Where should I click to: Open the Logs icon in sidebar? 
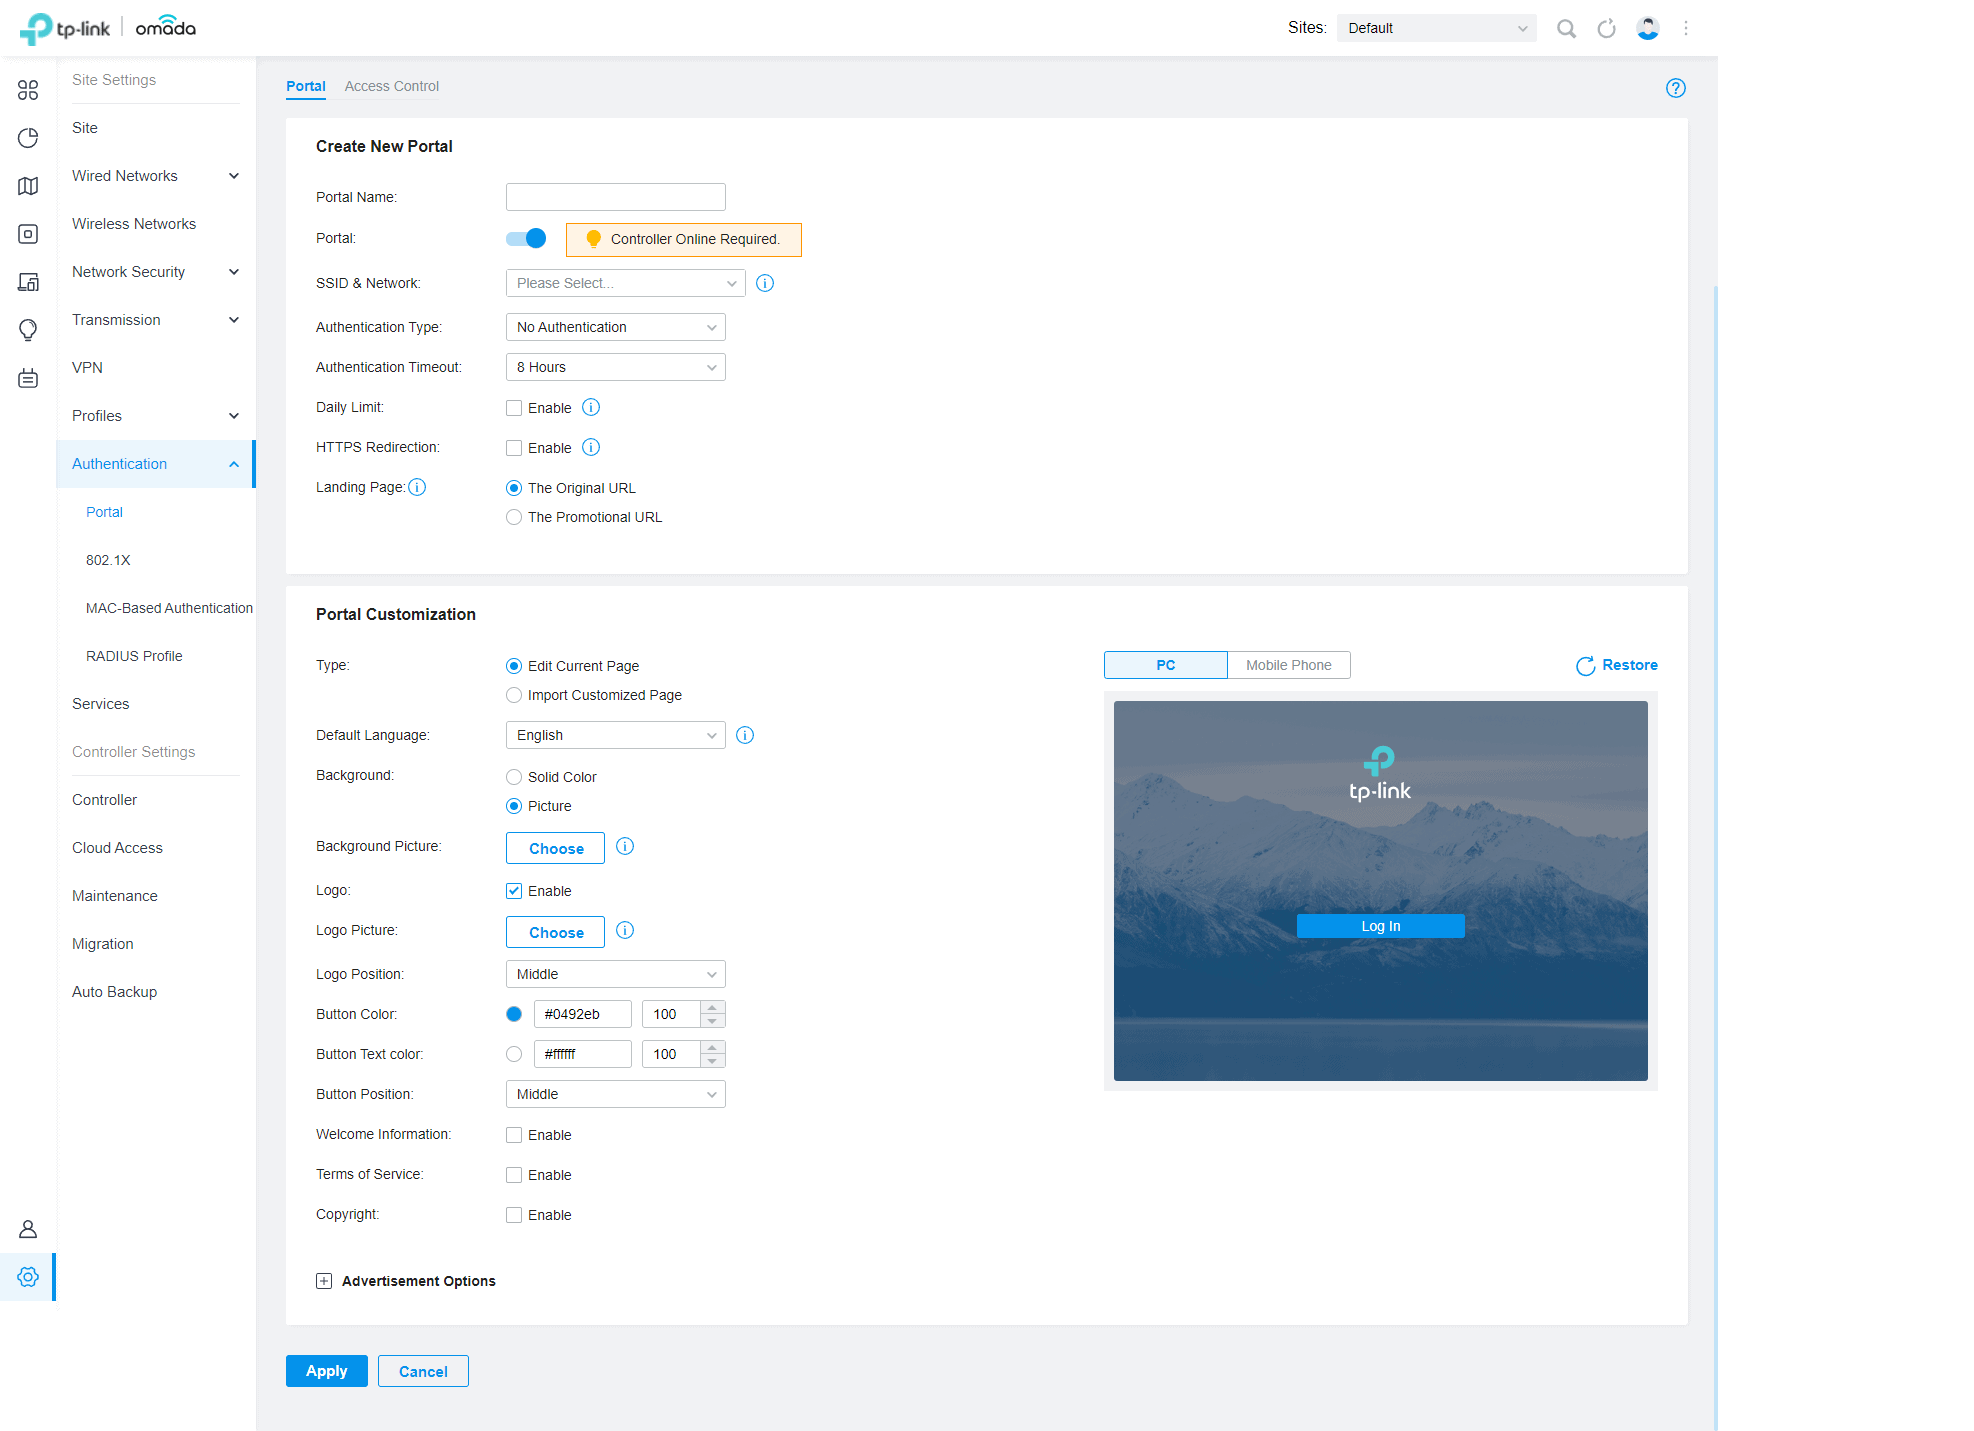(x=28, y=378)
